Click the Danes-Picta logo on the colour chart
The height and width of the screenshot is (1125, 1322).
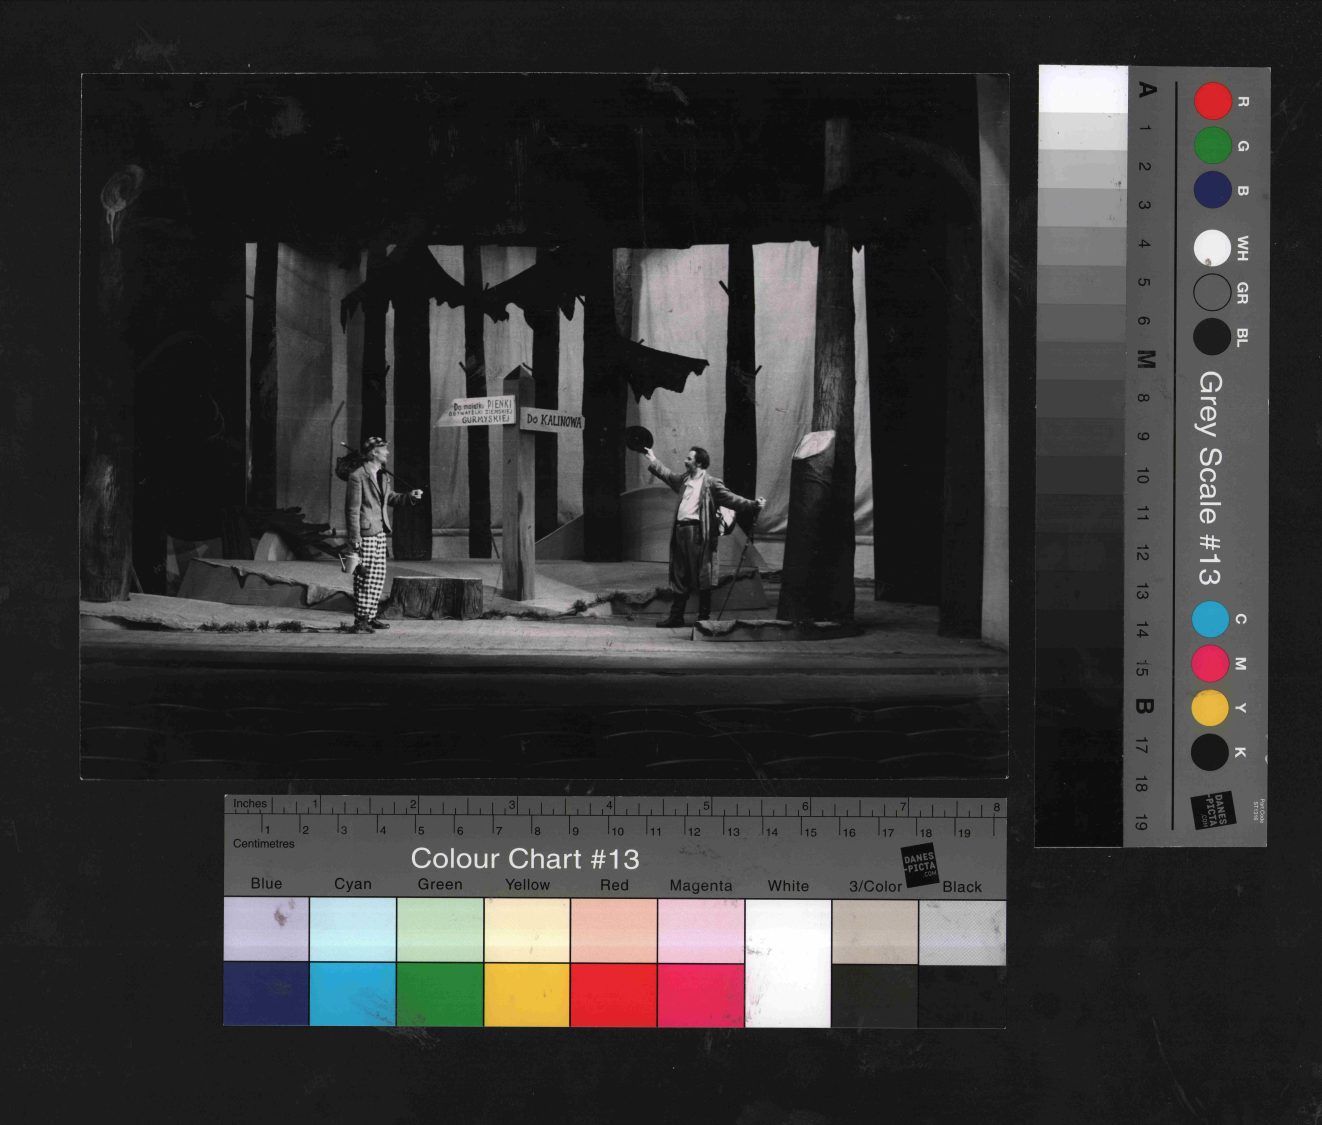click(x=920, y=865)
